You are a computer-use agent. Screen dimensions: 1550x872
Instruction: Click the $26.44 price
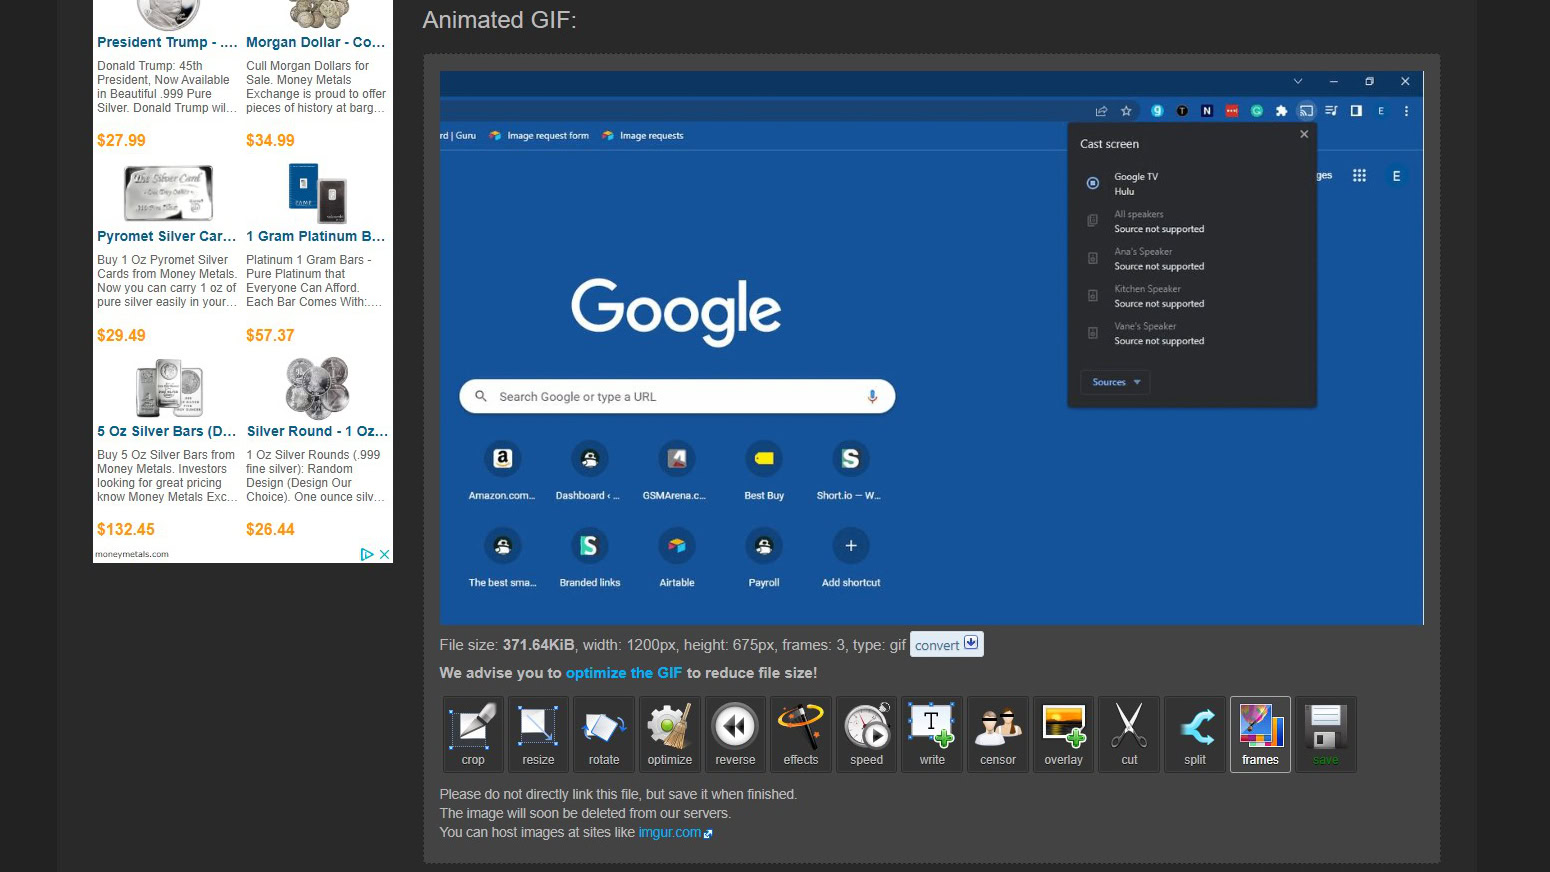[270, 529]
